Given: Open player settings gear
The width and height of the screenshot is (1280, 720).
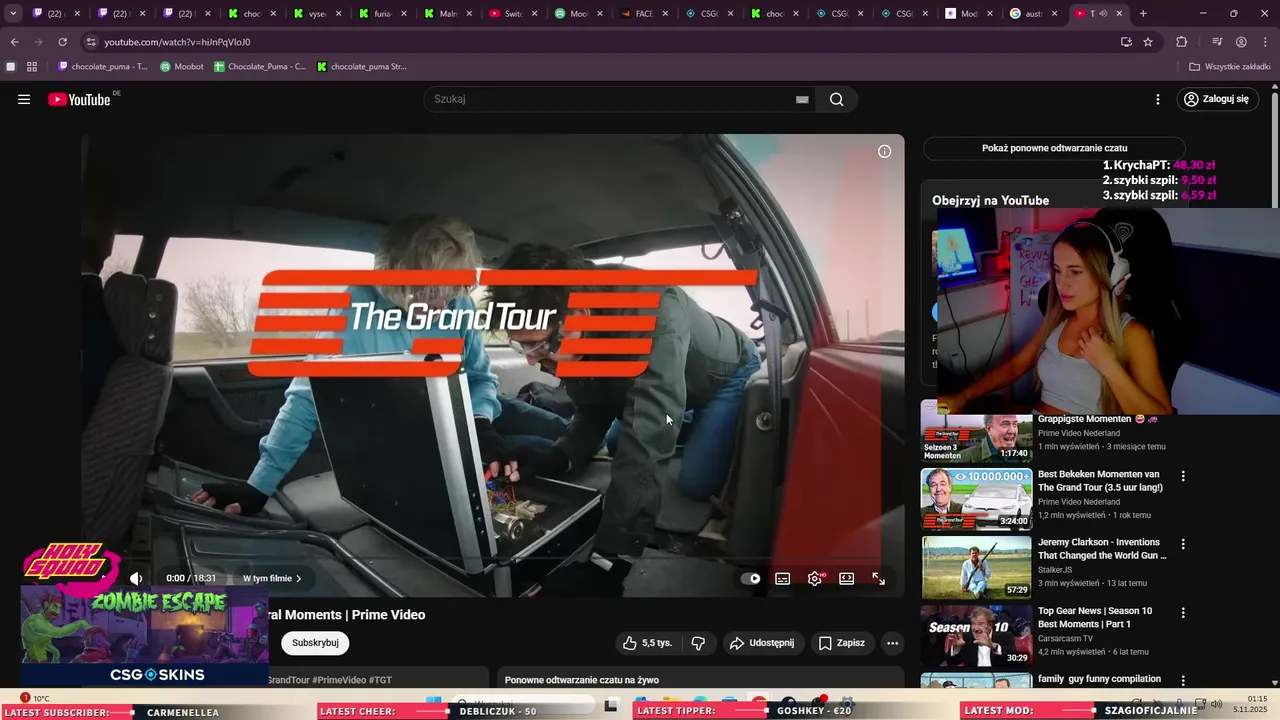Looking at the screenshot, I should coord(815,578).
